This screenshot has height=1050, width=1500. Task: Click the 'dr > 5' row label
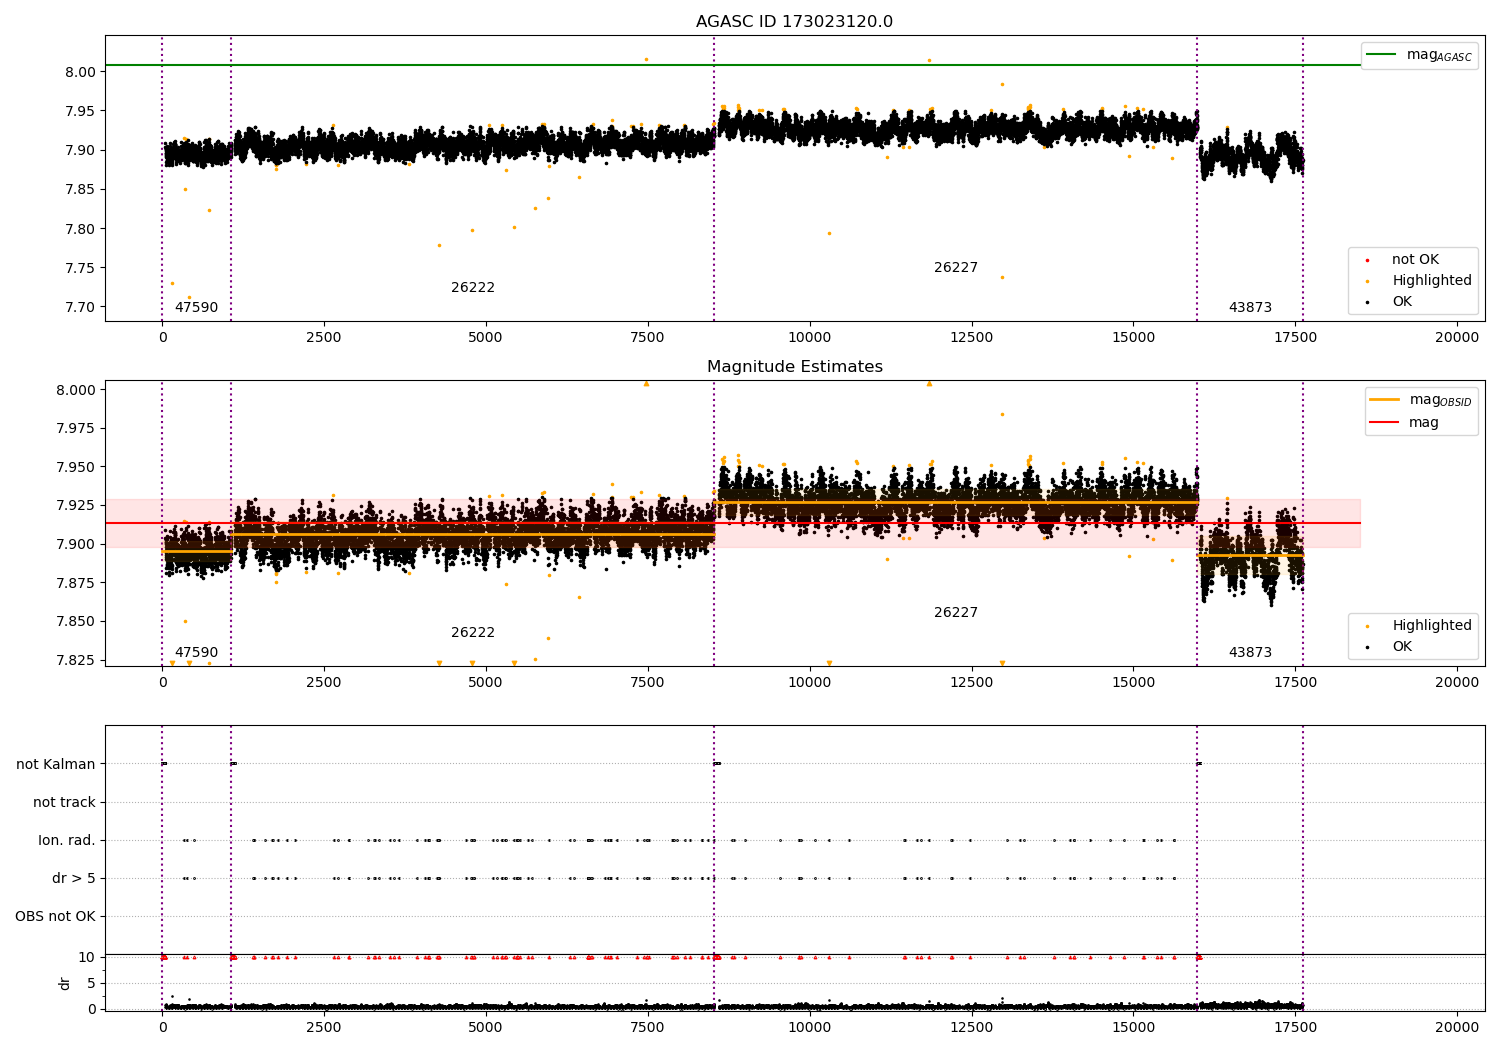(74, 879)
